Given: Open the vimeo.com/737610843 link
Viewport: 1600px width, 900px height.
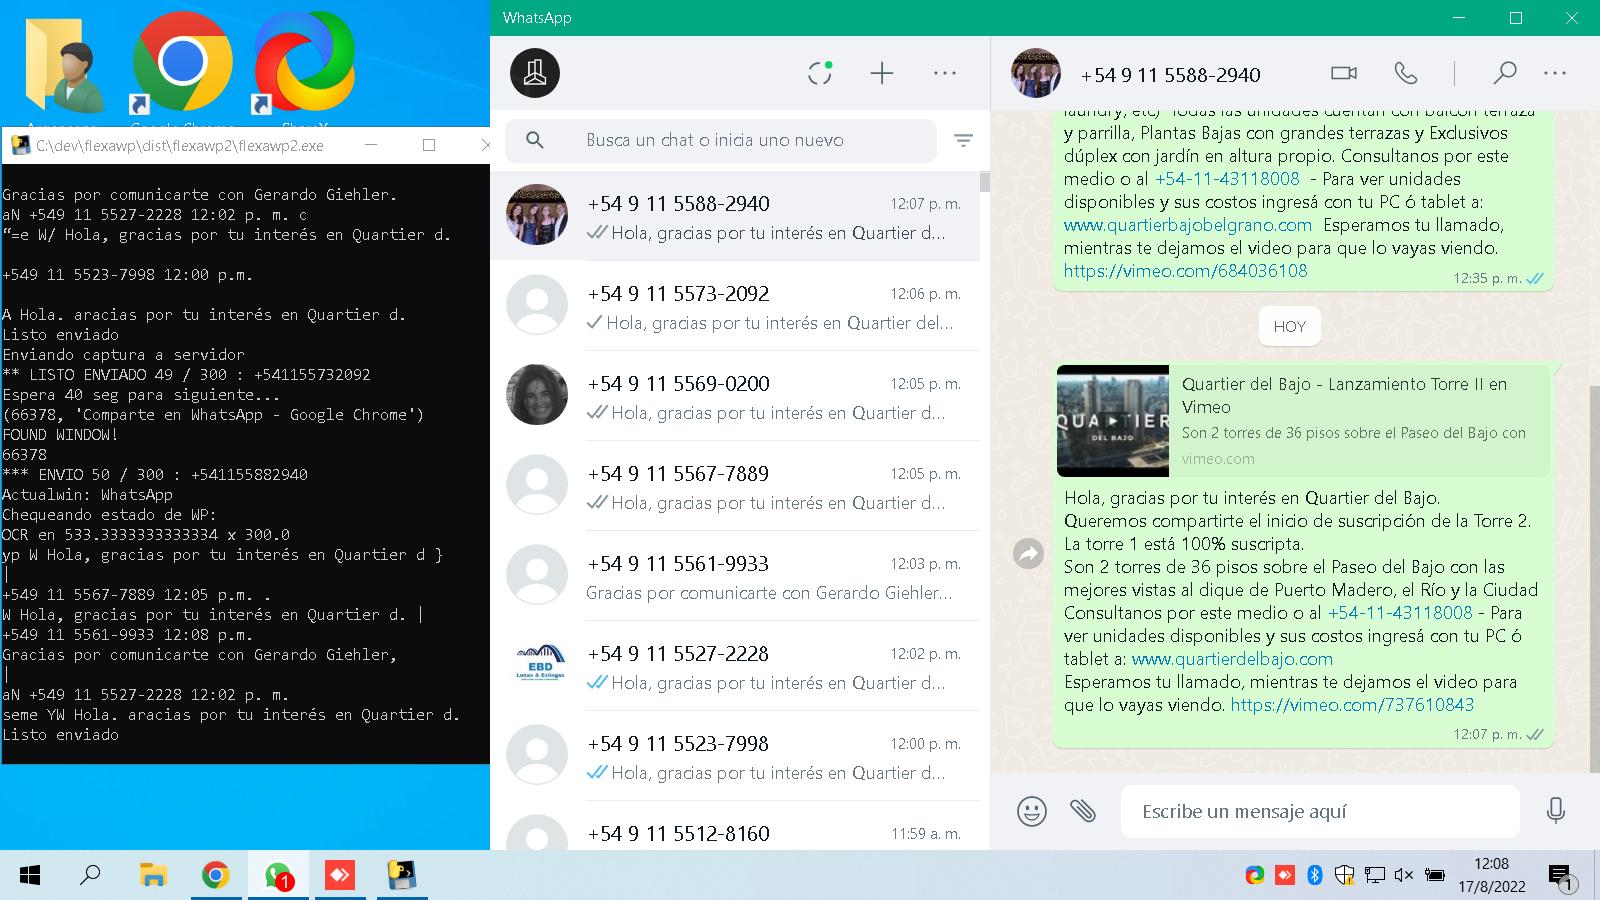Looking at the screenshot, I should click(x=1352, y=705).
